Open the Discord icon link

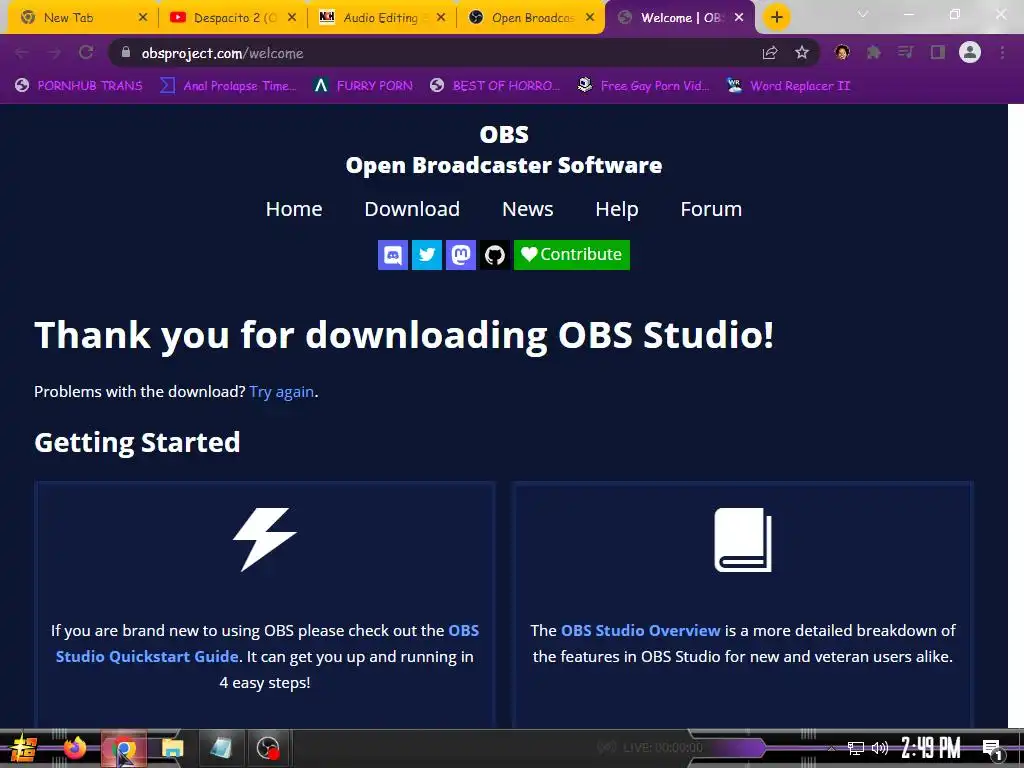click(x=392, y=255)
